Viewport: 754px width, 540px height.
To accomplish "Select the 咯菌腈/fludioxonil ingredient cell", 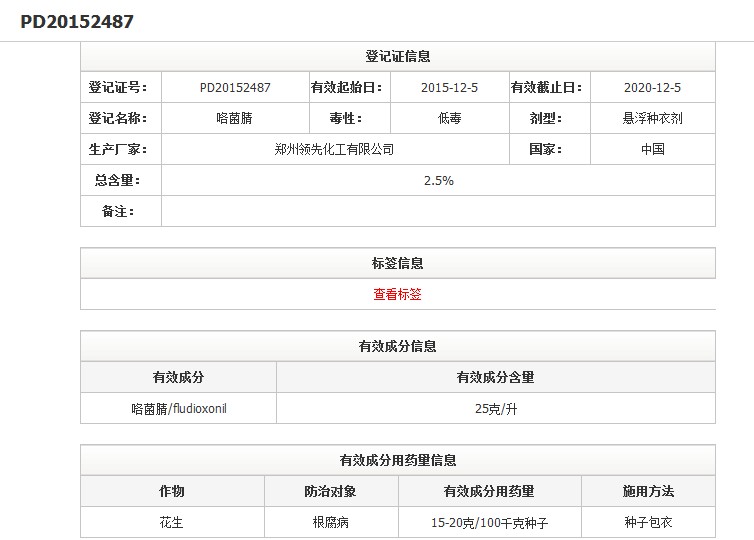I will 179,408.
